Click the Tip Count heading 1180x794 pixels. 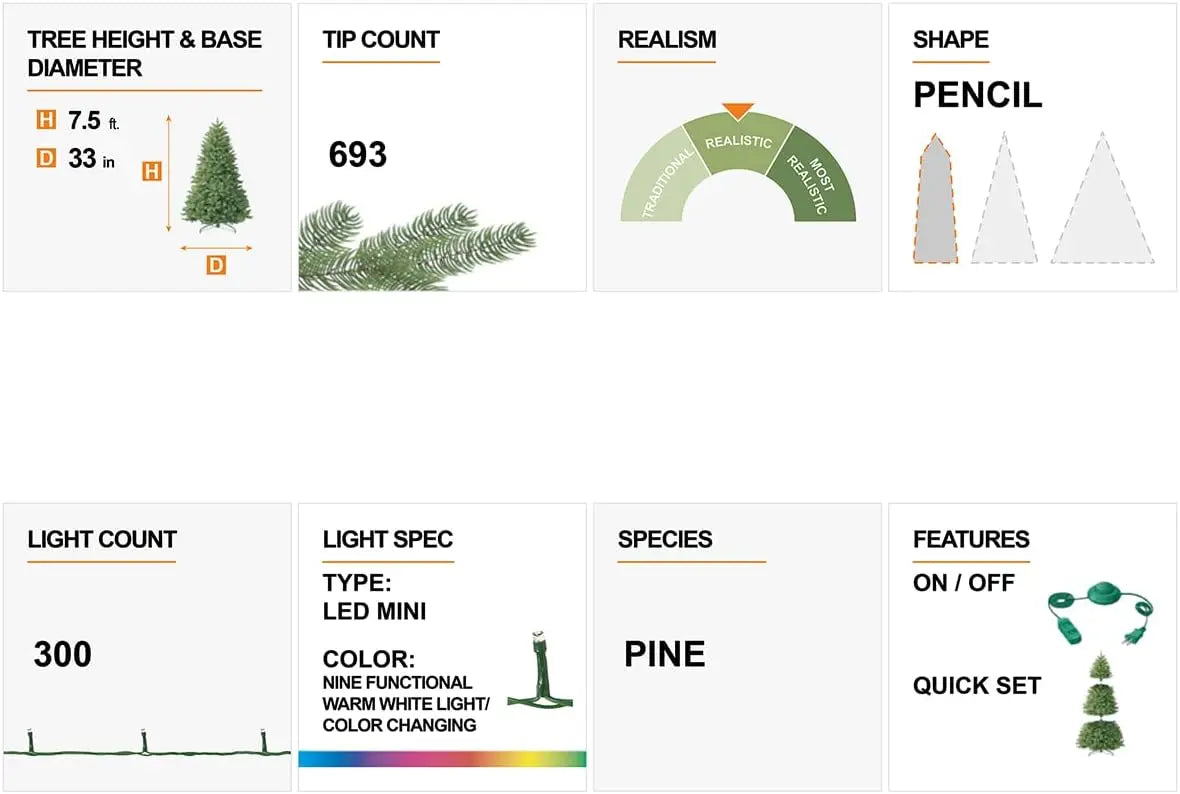point(381,41)
